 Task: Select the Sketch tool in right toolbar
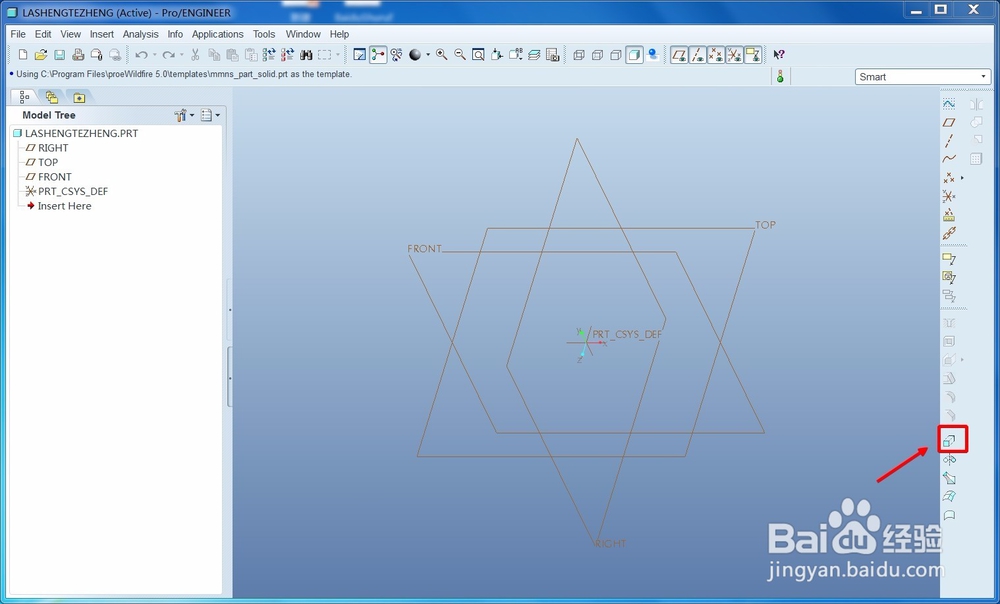(x=949, y=103)
